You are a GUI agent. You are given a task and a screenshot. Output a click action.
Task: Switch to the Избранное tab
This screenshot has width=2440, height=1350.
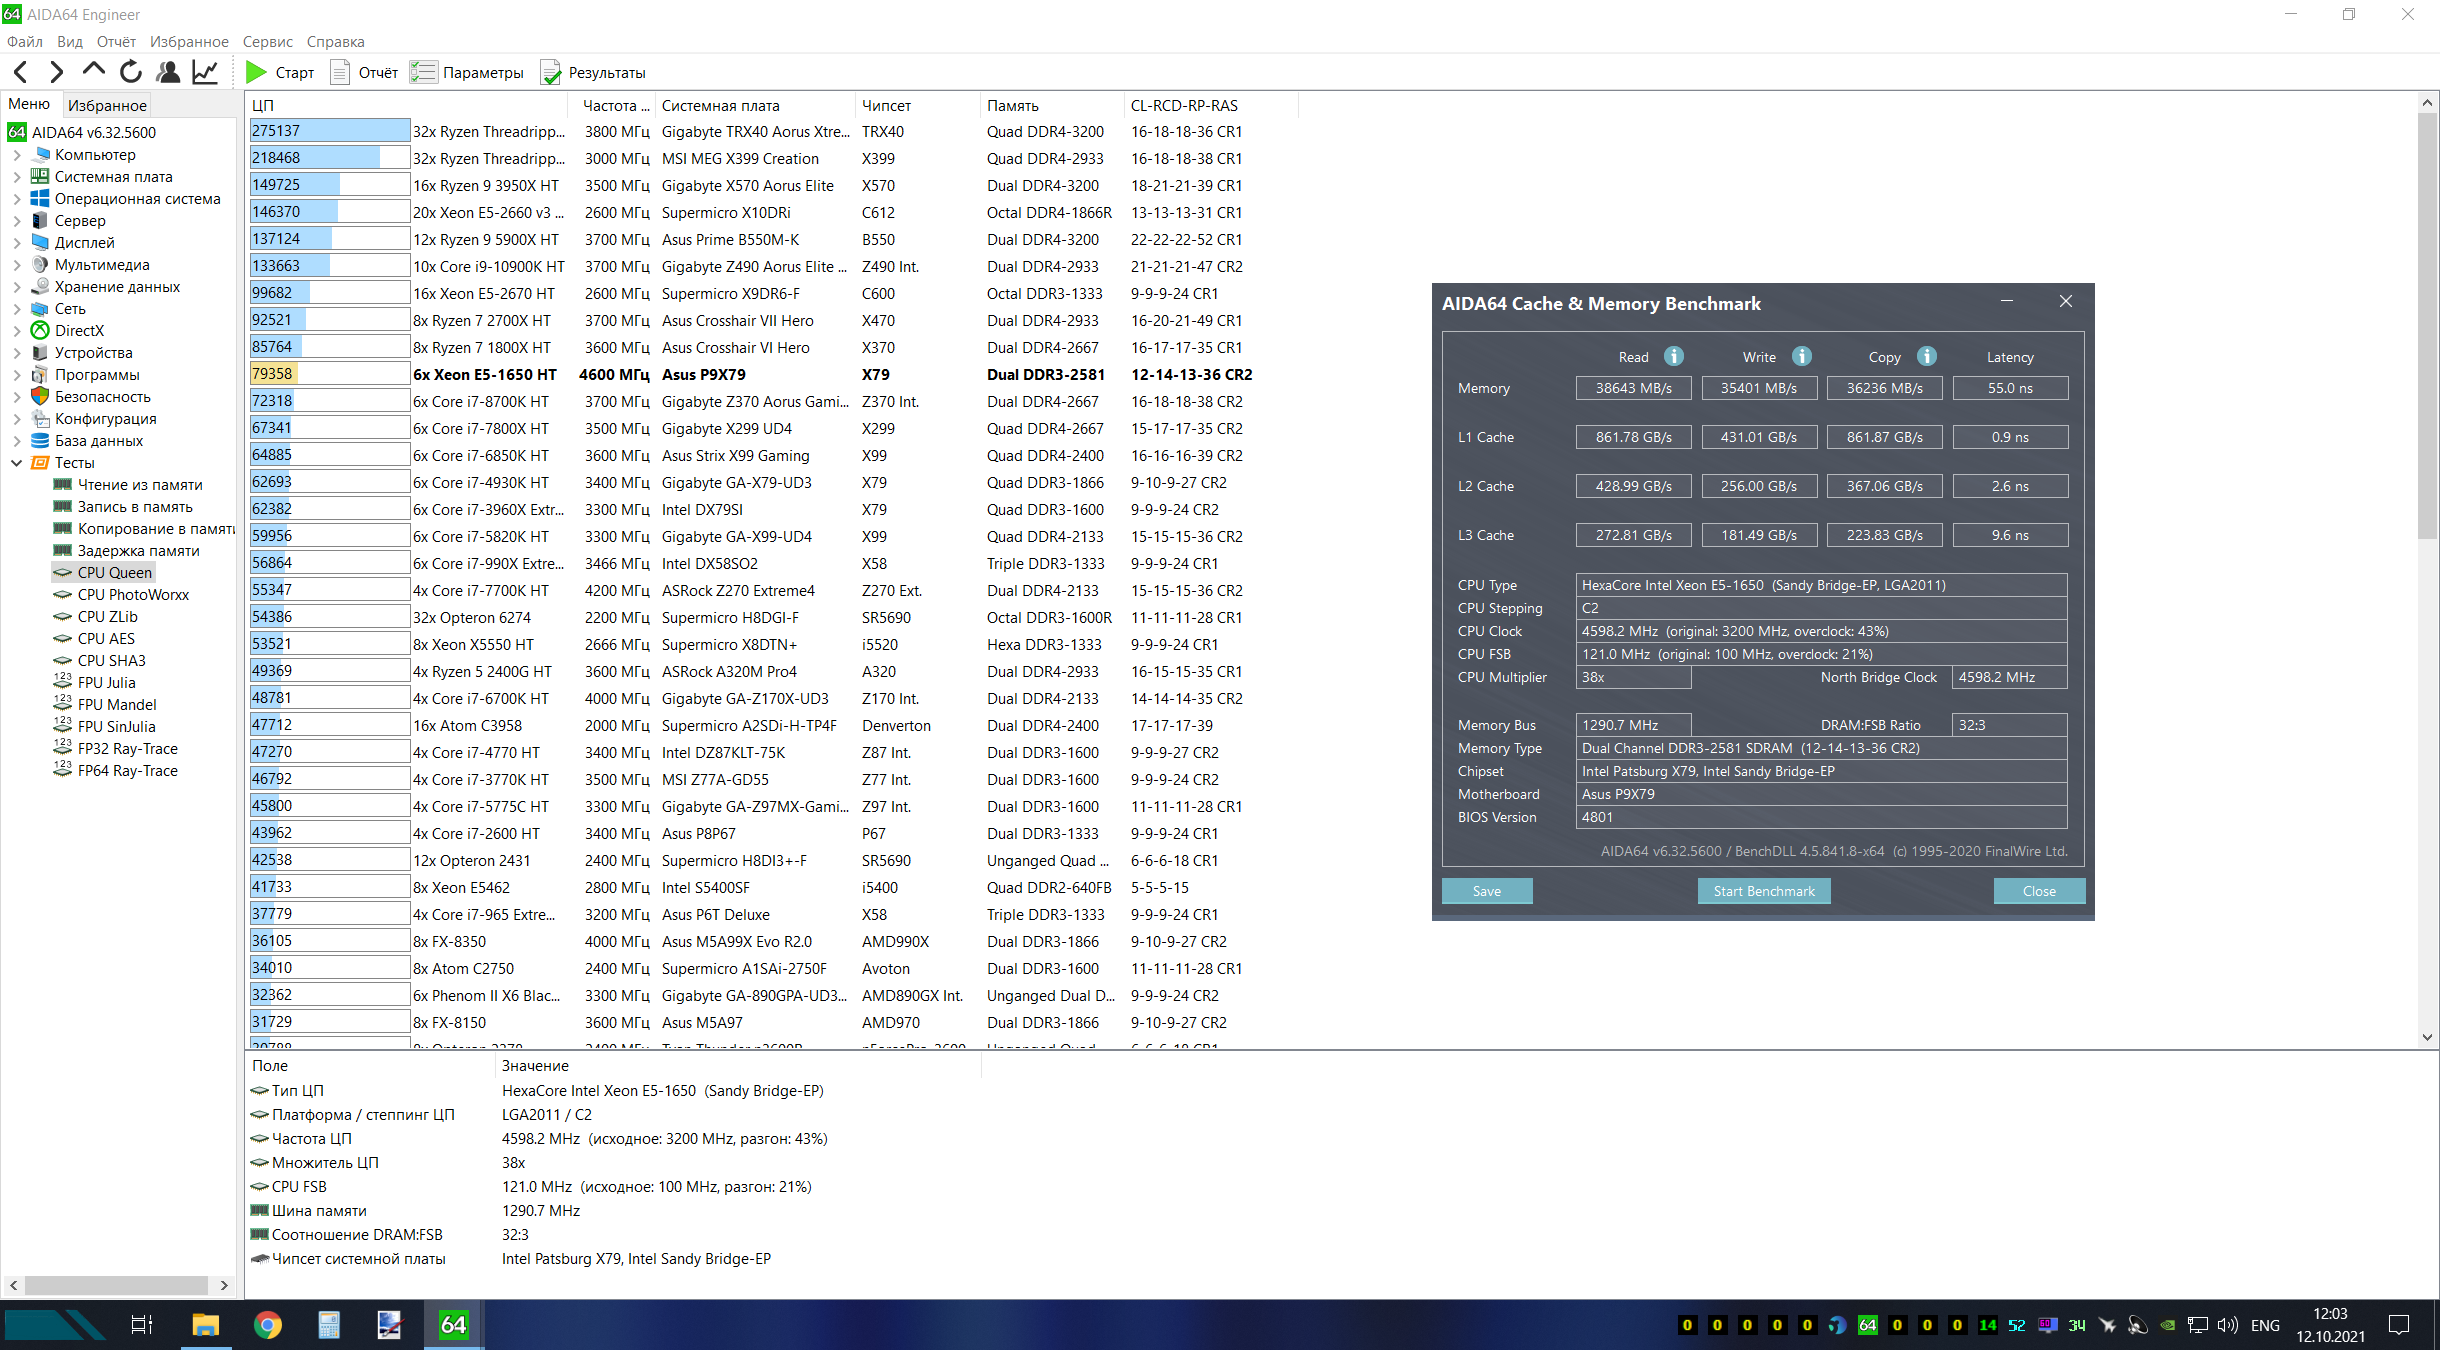(x=107, y=105)
